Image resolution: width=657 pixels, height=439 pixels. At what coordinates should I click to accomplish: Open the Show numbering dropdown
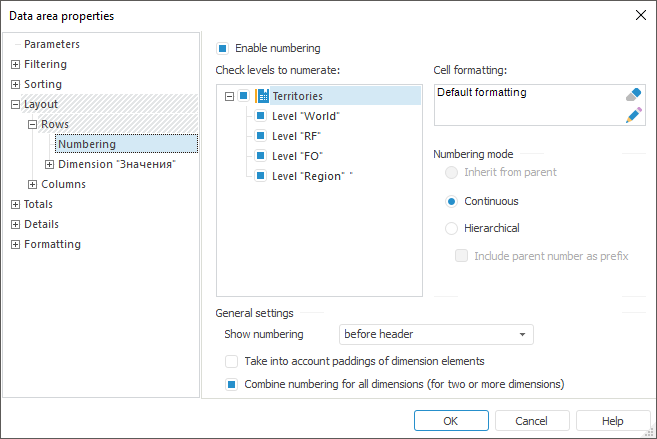(522, 334)
